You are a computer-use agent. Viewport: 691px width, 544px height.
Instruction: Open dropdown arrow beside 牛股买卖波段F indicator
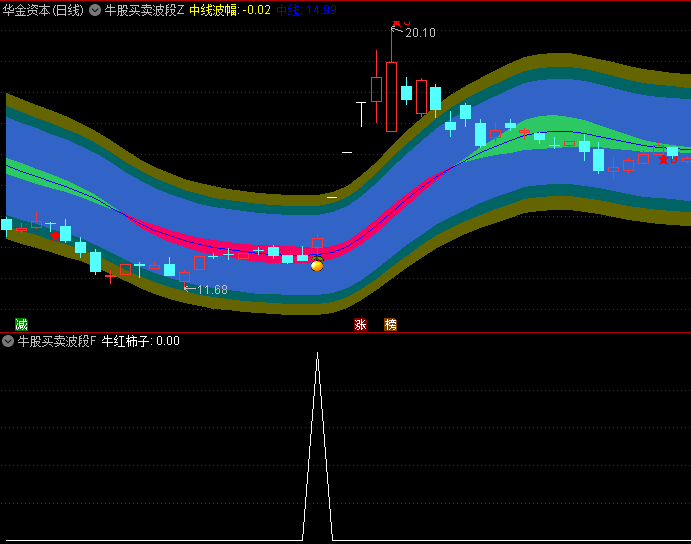8,341
